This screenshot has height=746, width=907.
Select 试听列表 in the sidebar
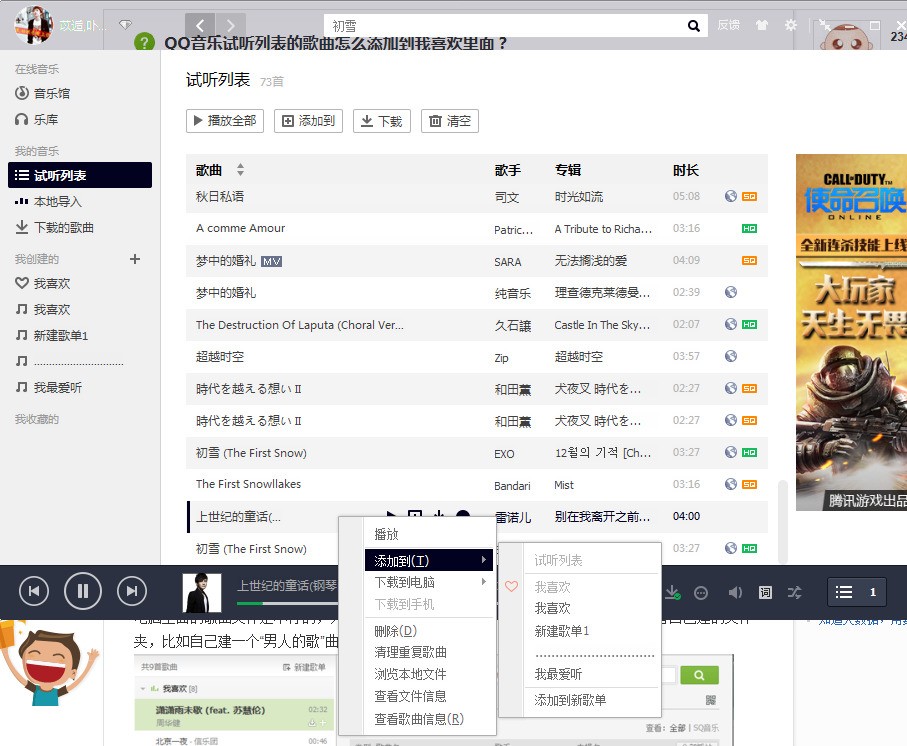(80, 175)
